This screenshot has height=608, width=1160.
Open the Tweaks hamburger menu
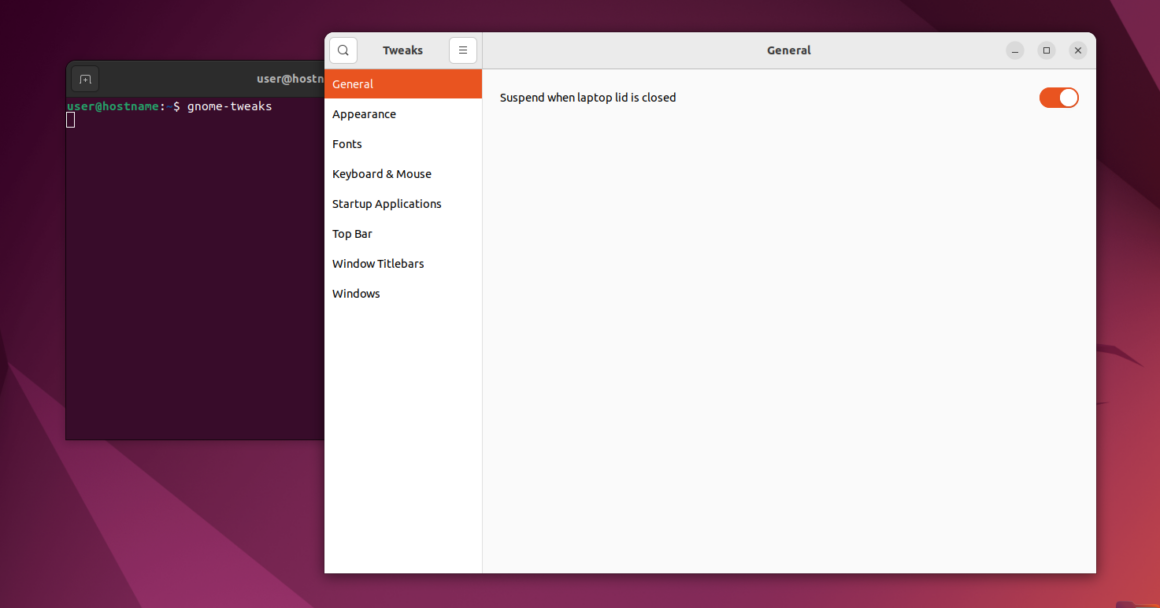point(462,49)
